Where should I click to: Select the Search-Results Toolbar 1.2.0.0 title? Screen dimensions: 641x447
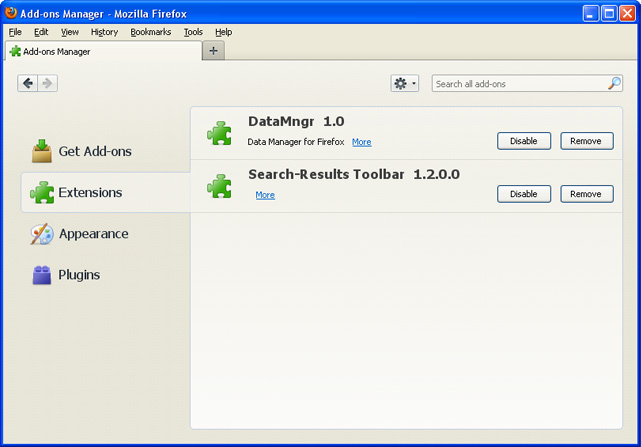click(354, 175)
